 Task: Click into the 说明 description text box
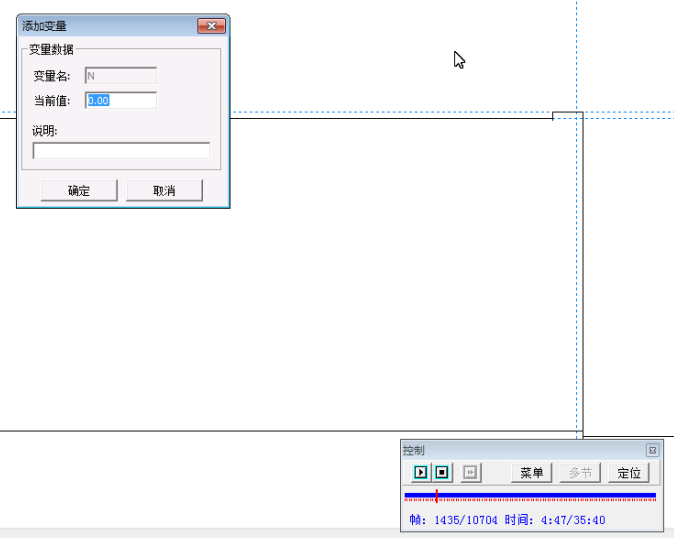point(121,151)
